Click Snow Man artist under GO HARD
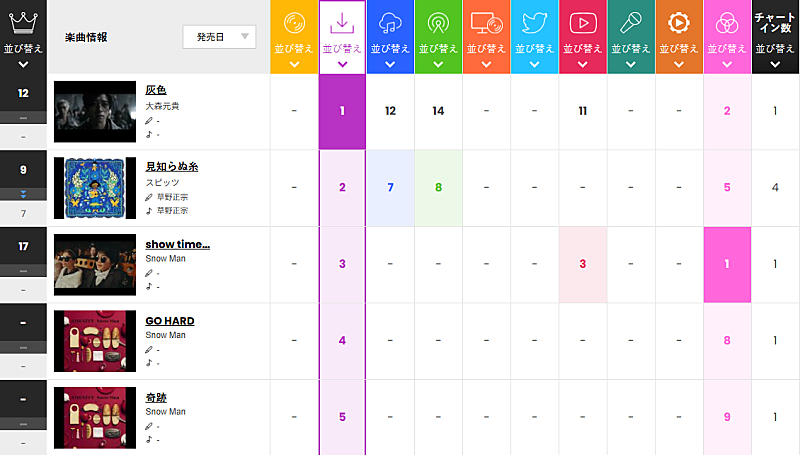The width and height of the screenshot is (800, 455). 165,335
